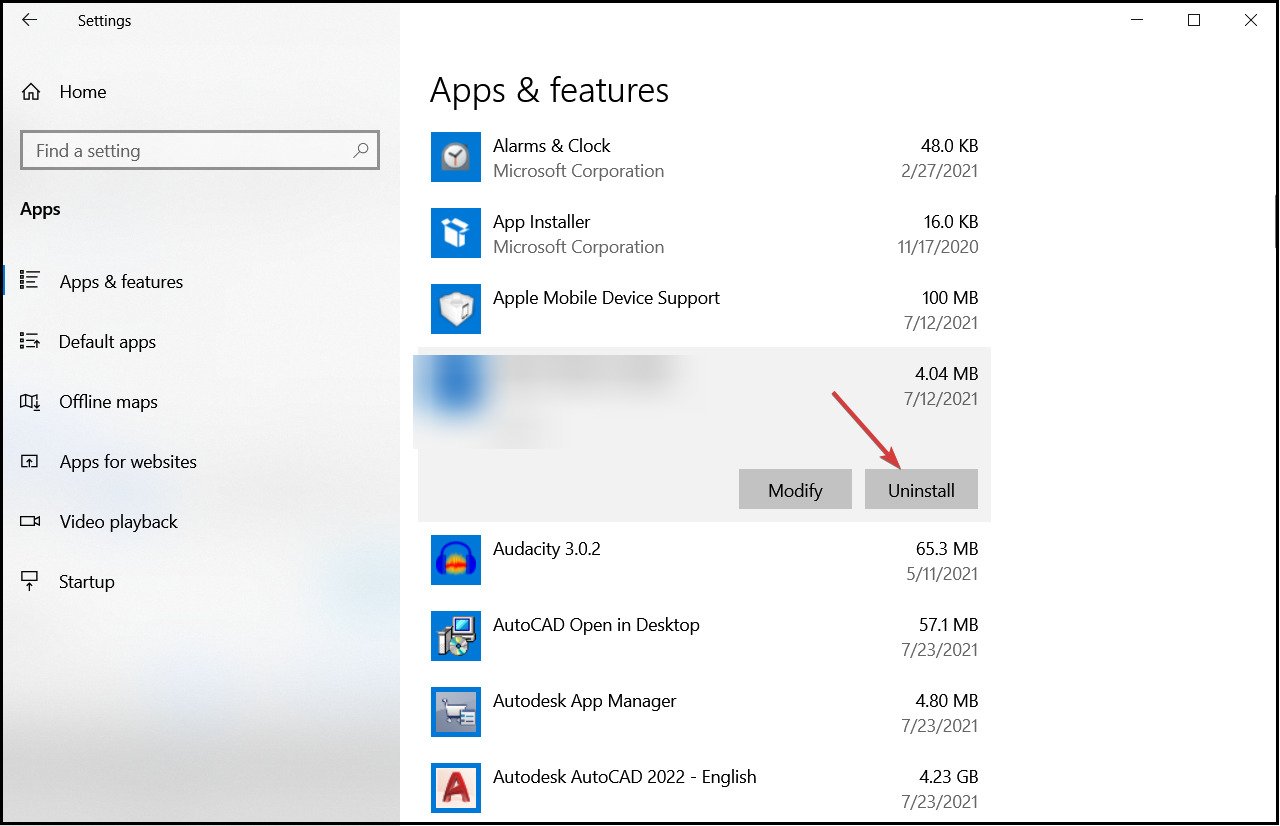1280x826 pixels.
Task: Select Apps & features in sidebar
Action: point(121,282)
